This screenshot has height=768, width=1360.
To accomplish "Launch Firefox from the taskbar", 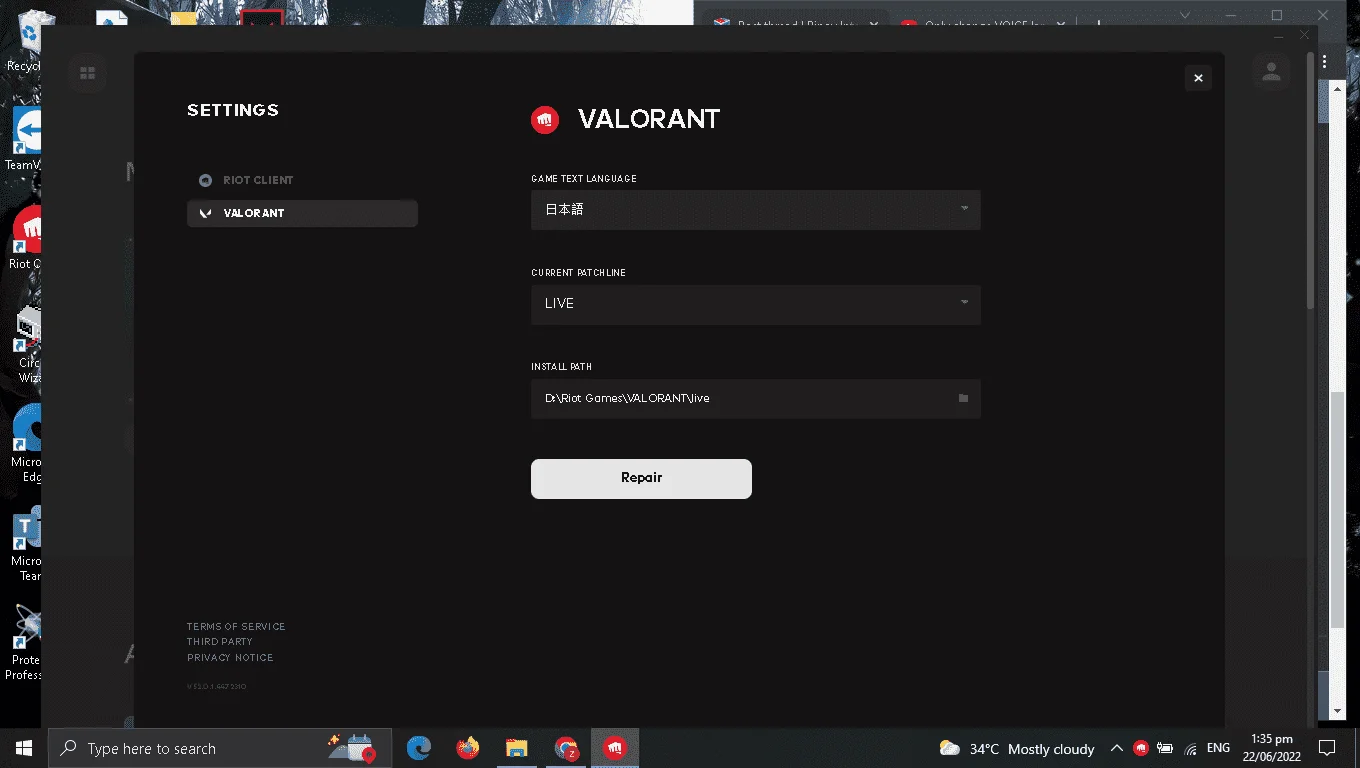I will [467, 748].
